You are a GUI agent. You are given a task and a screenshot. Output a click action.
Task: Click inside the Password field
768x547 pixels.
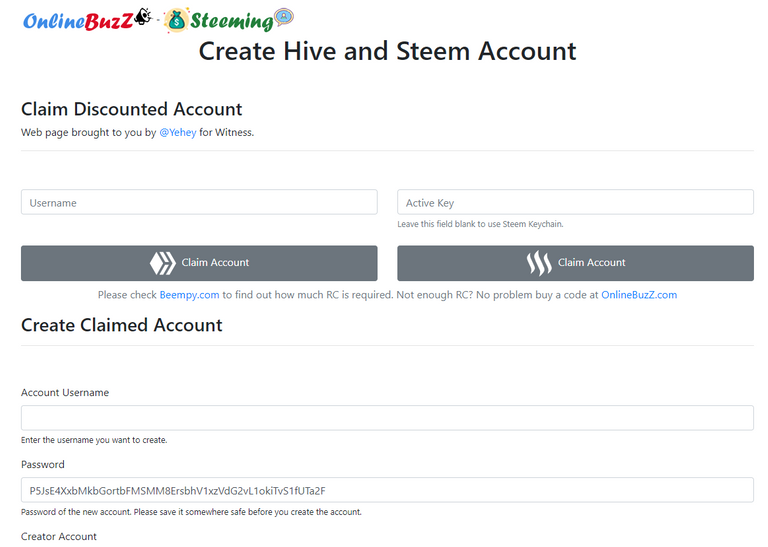[387, 490]
